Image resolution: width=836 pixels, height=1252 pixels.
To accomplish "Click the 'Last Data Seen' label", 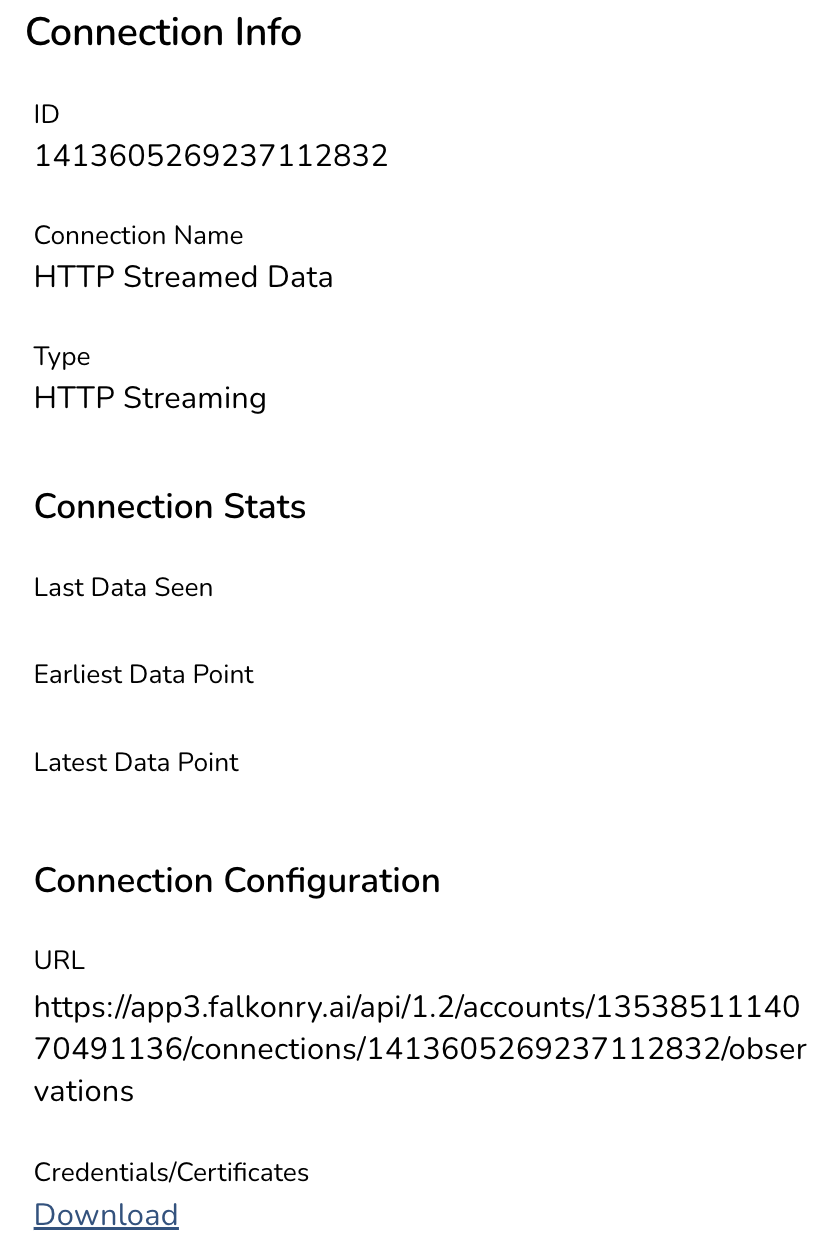I will (x=123, y=587).
